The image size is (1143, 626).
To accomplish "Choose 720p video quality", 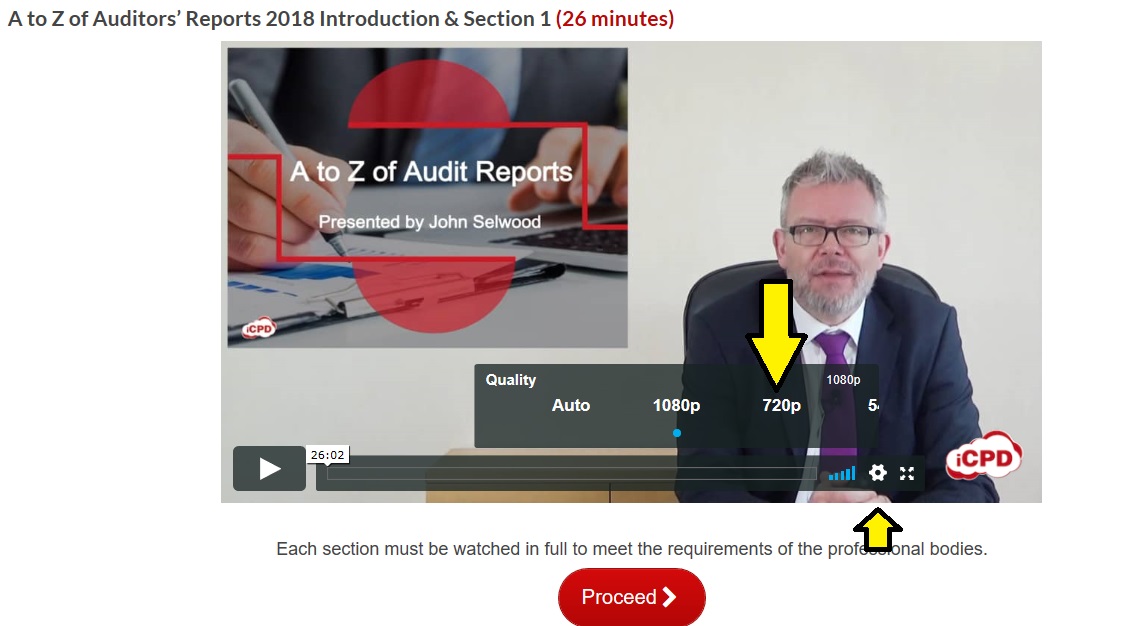I will click(781, 405).
